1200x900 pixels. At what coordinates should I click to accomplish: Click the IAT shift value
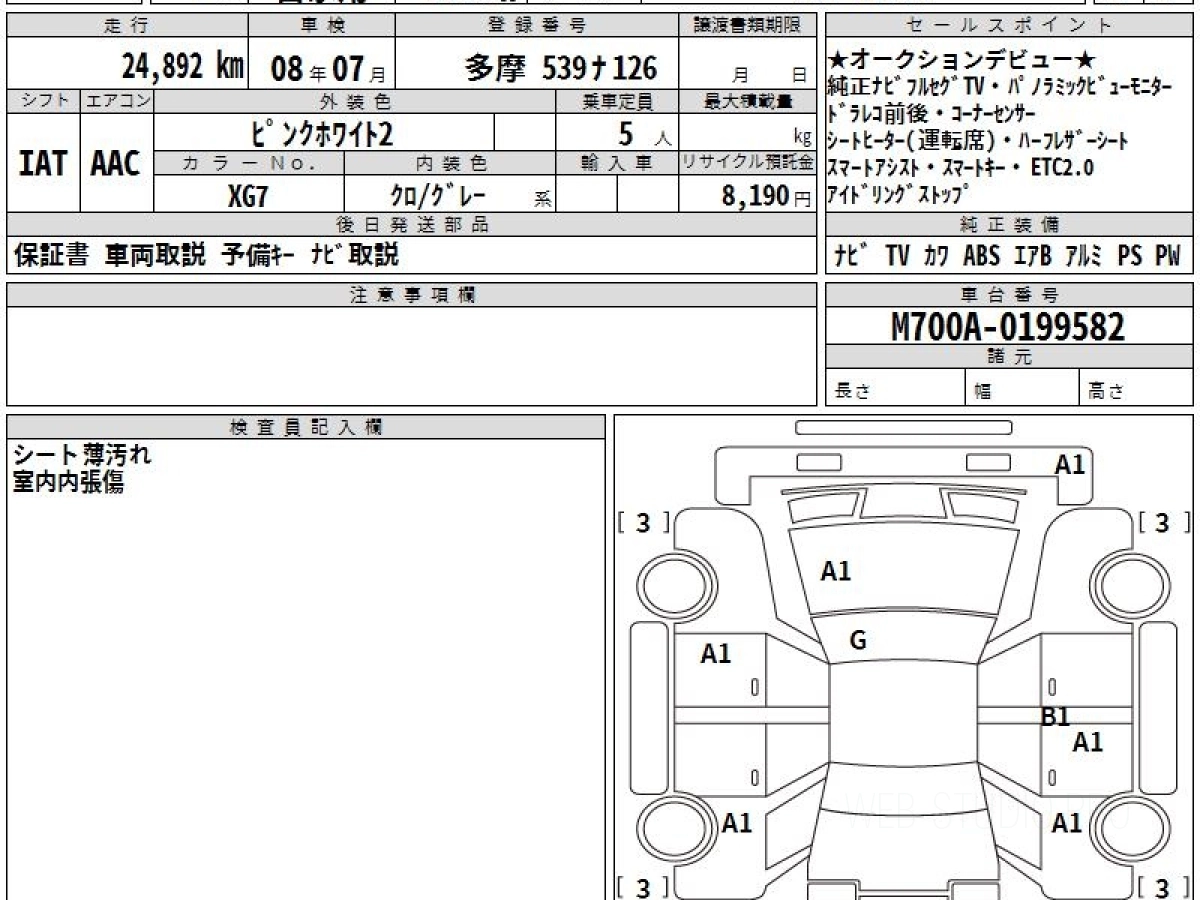(x=43, y=163)
